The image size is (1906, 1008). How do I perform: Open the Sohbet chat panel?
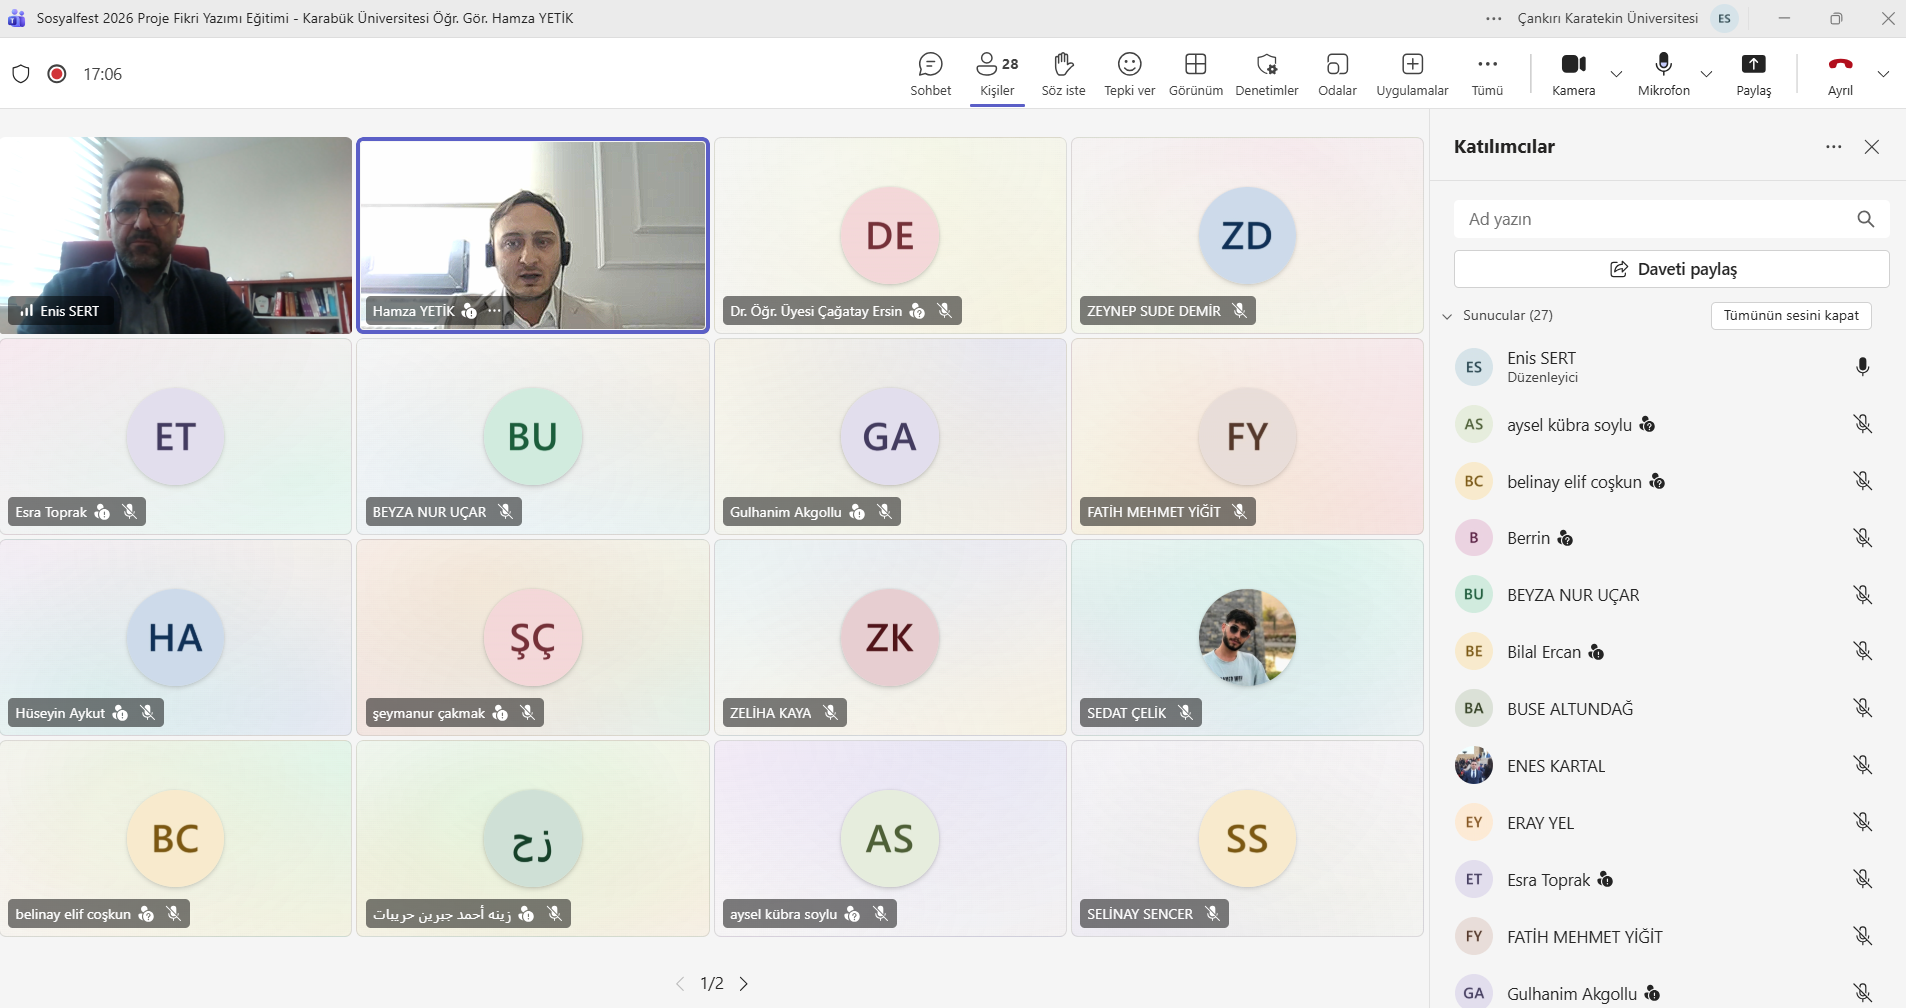point(930,74)
